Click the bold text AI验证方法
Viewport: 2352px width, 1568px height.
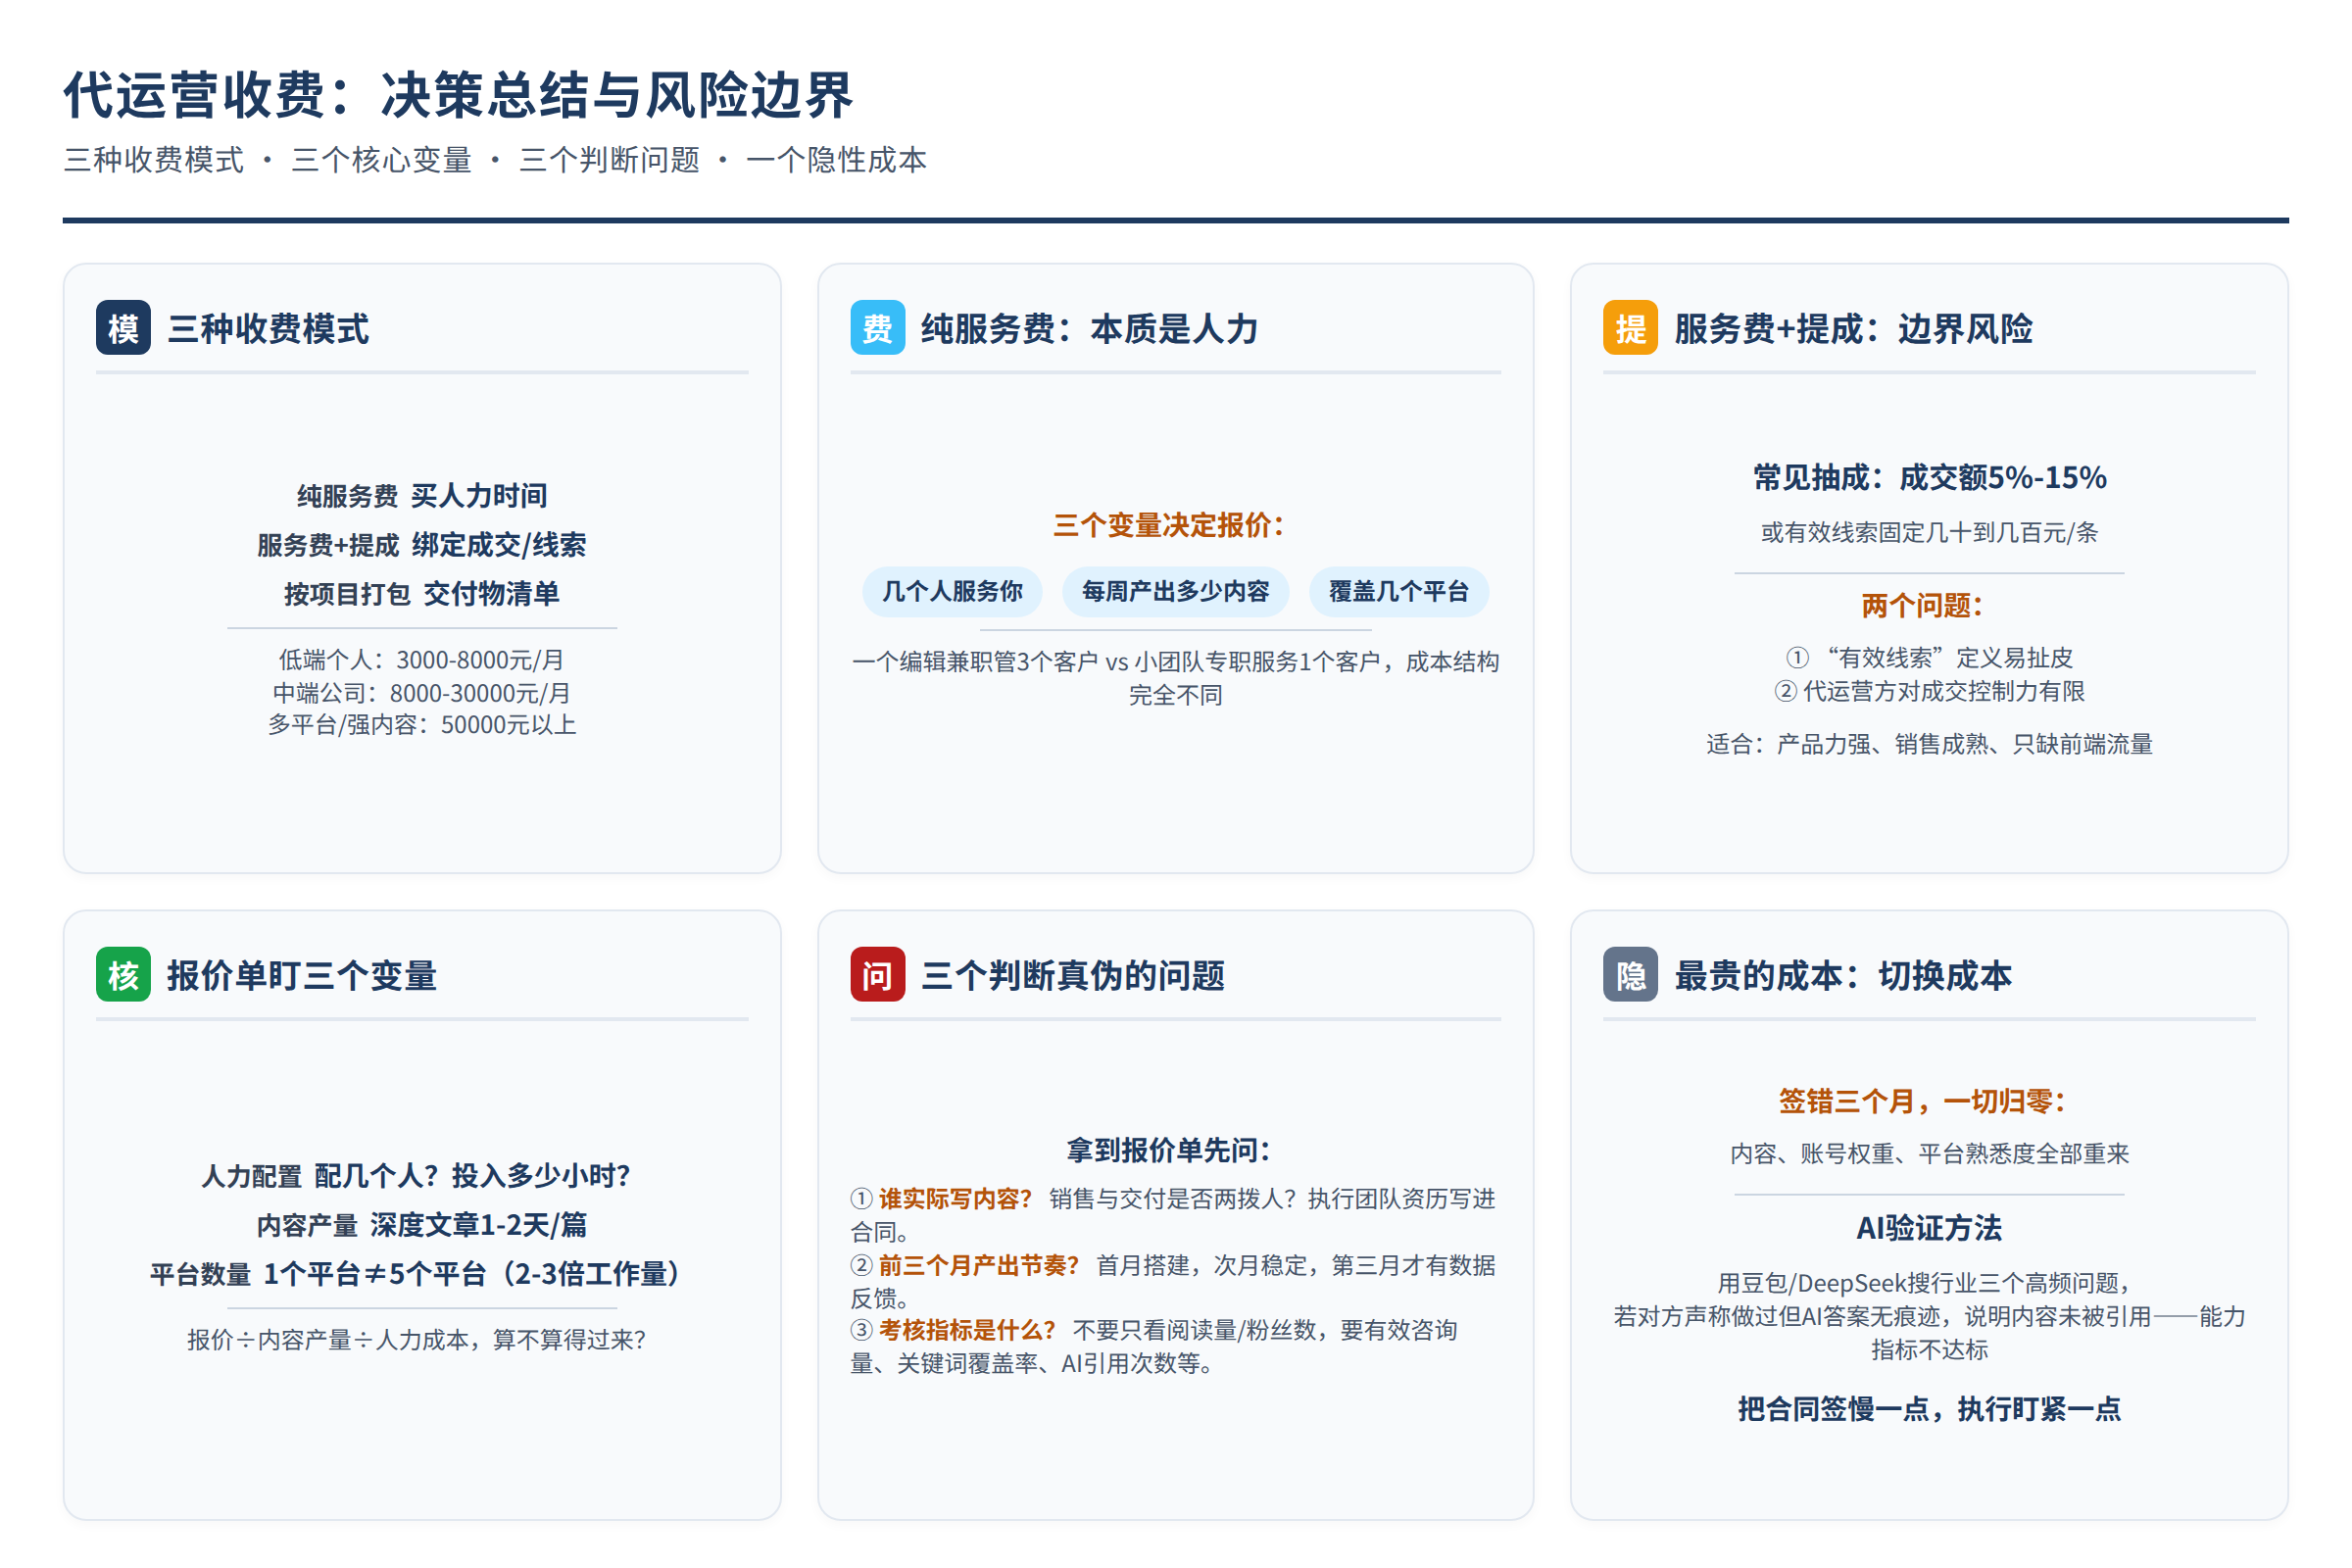[x=1929, y=1228]
